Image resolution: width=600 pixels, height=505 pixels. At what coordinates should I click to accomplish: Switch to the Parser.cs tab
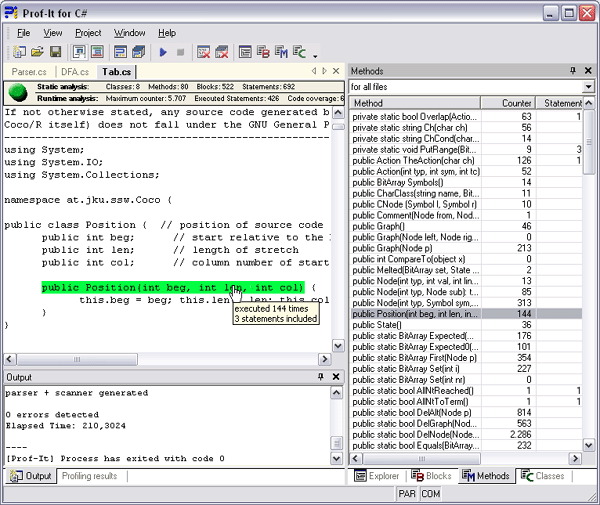(29, 72)
